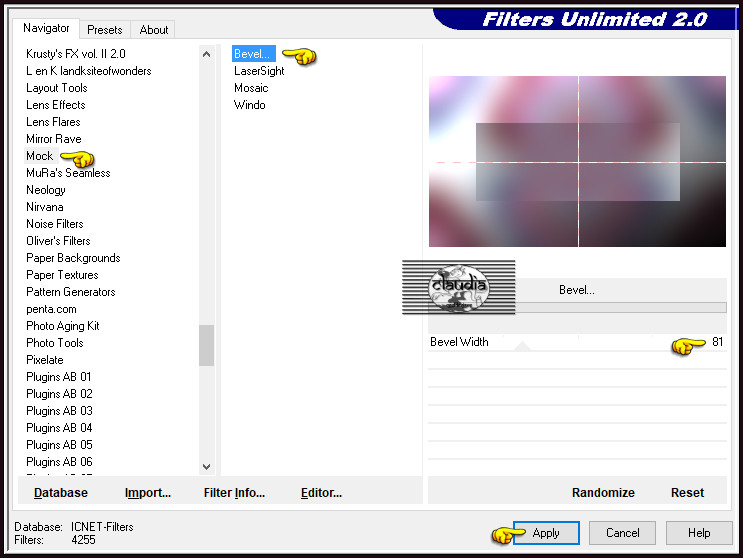Select Pattern Generators group
This screenshot has height=558, width=743.
71,292
